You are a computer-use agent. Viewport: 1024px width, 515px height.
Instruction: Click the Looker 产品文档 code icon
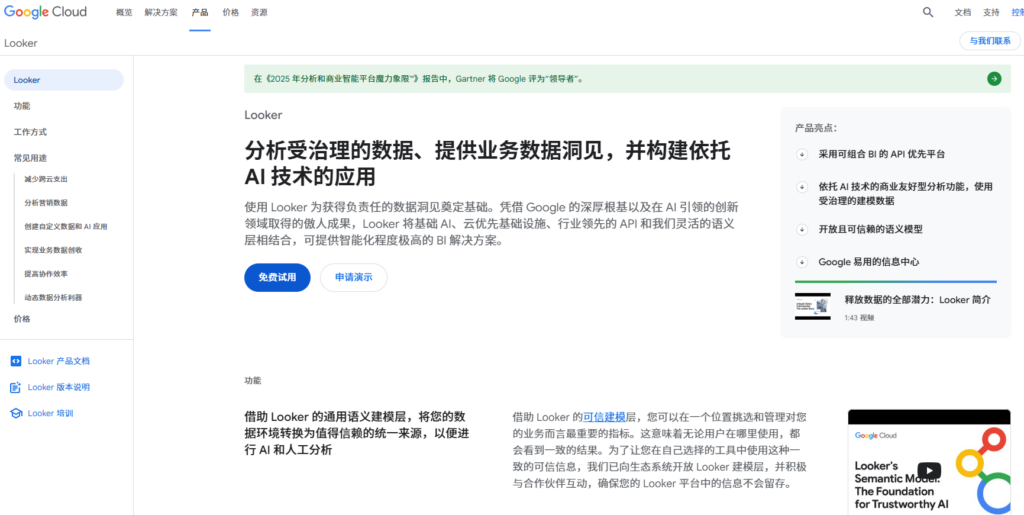tap(15, 361)
